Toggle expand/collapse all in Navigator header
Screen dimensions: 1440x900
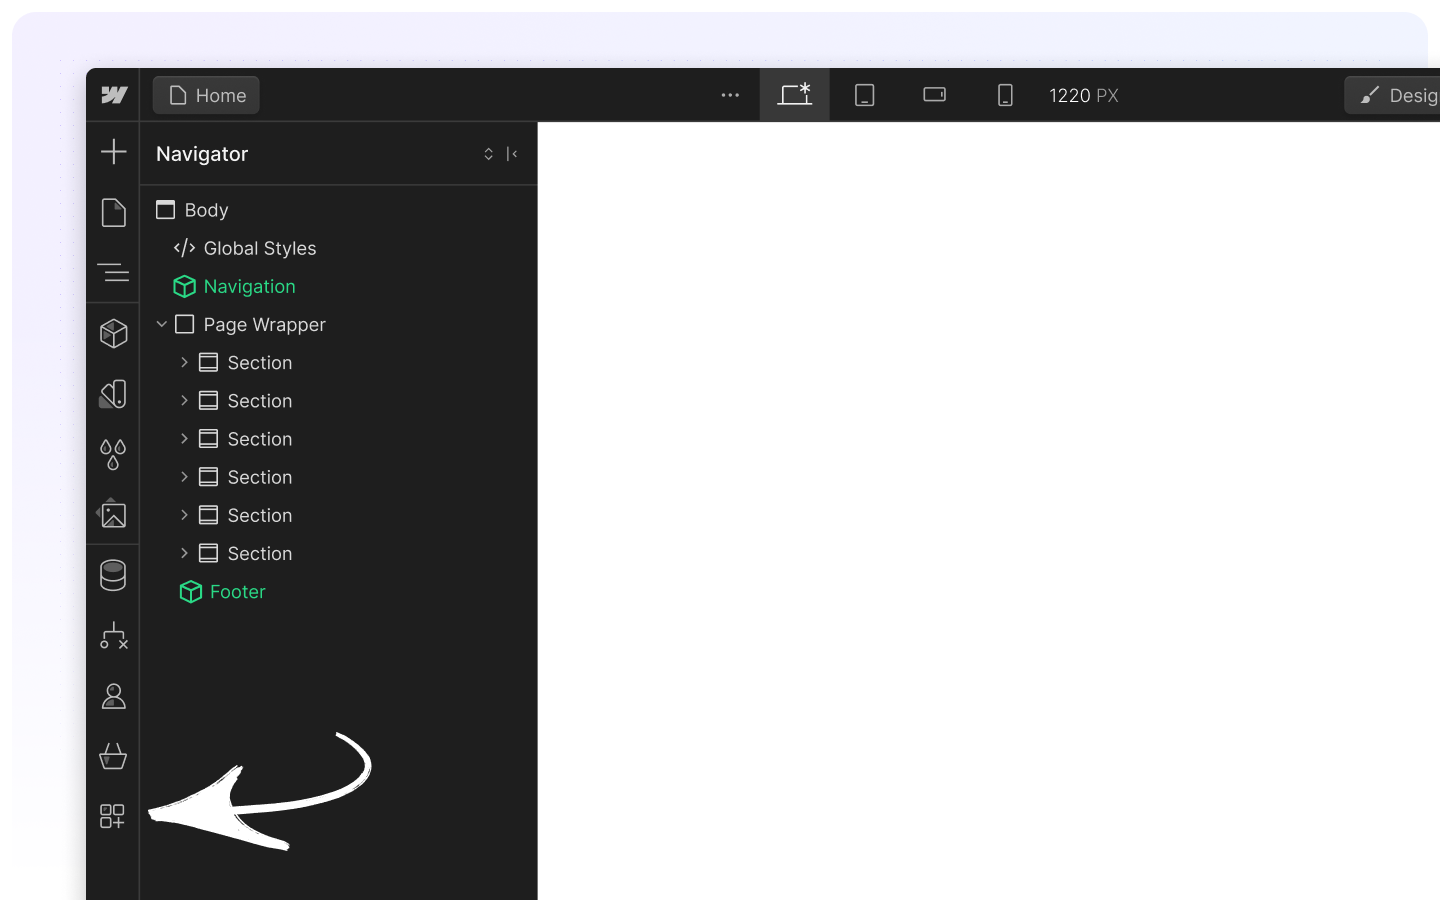(x=488, y=154)
